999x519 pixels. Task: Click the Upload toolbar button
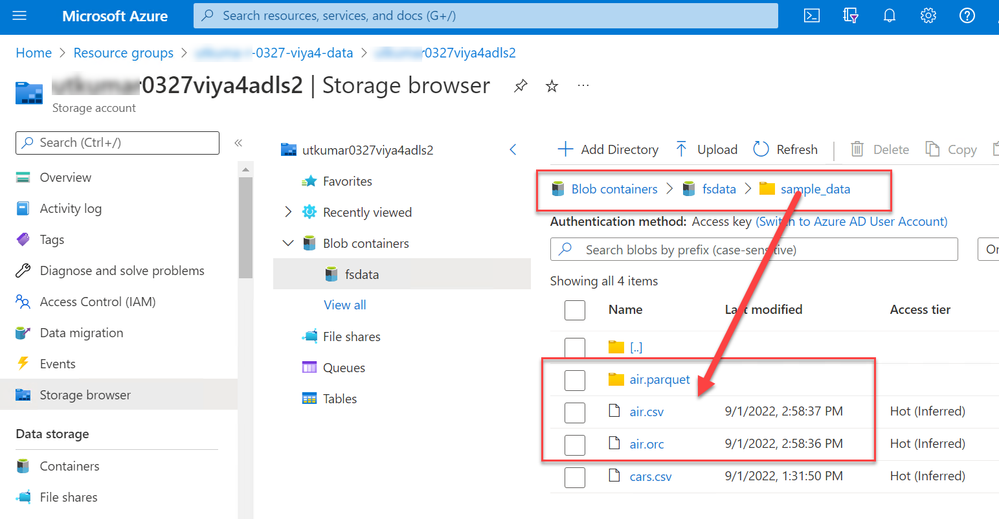(706, 149)
